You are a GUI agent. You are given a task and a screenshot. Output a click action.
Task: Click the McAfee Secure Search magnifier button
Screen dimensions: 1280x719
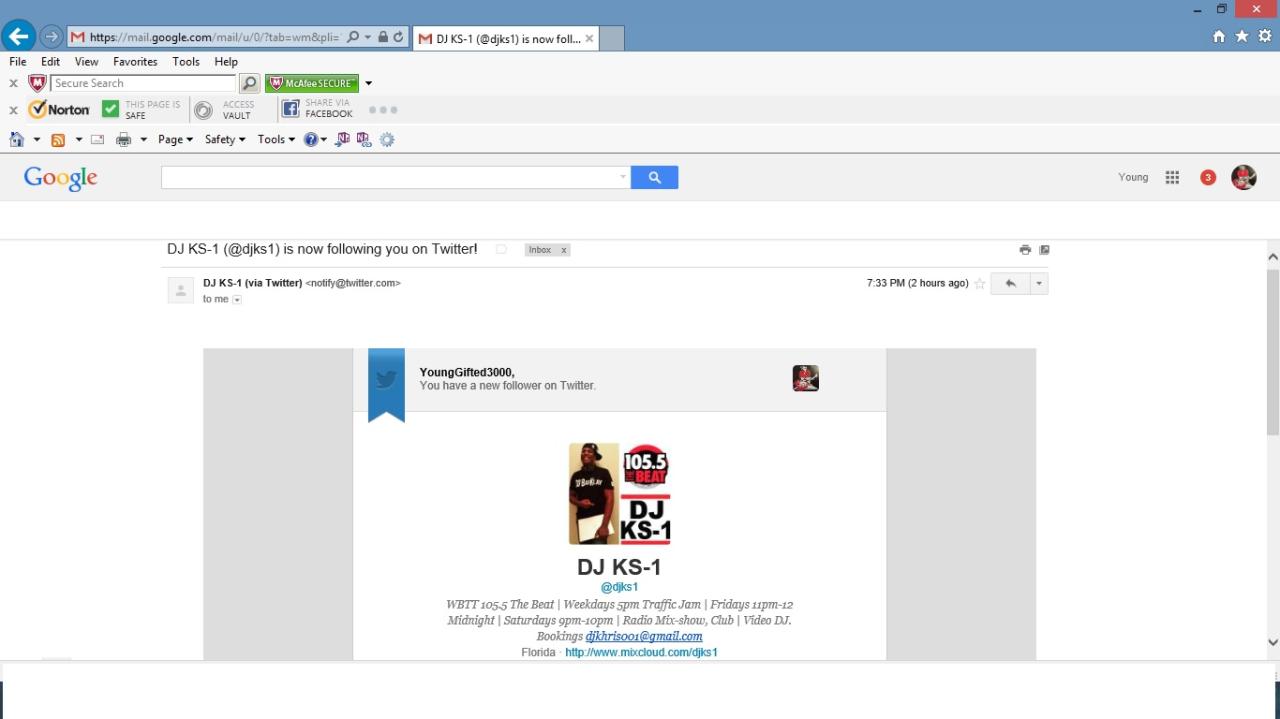tap(249, 83)
